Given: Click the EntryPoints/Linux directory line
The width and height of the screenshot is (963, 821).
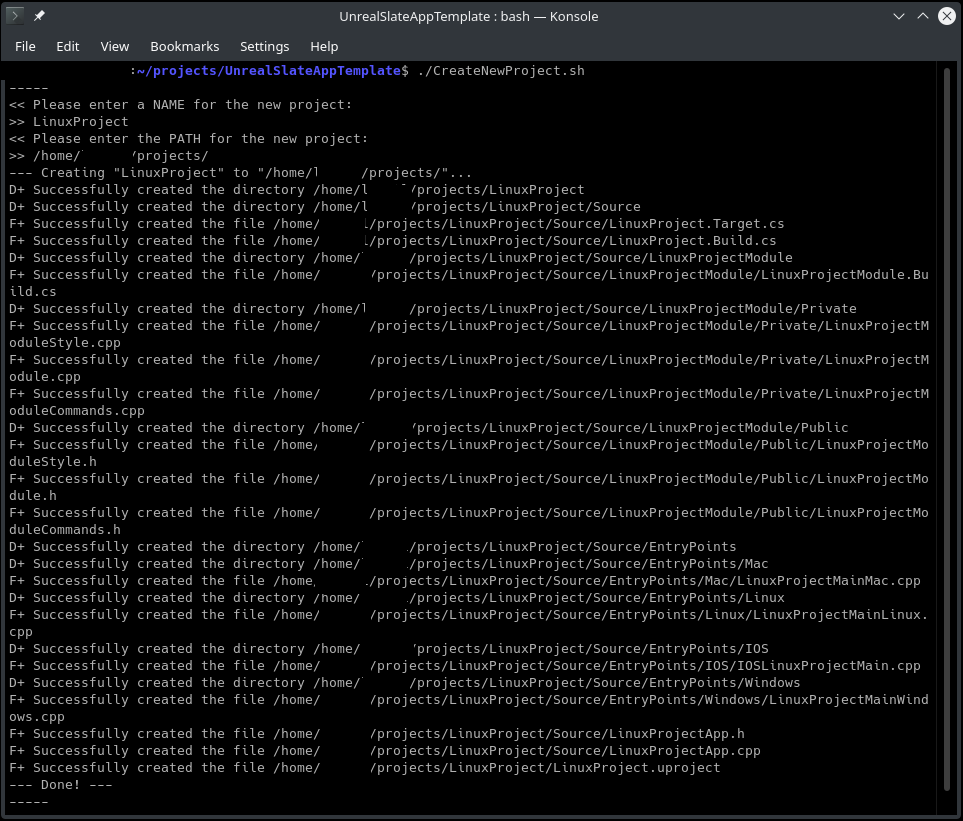Looking at the screenshot, I should pos(397,597).
